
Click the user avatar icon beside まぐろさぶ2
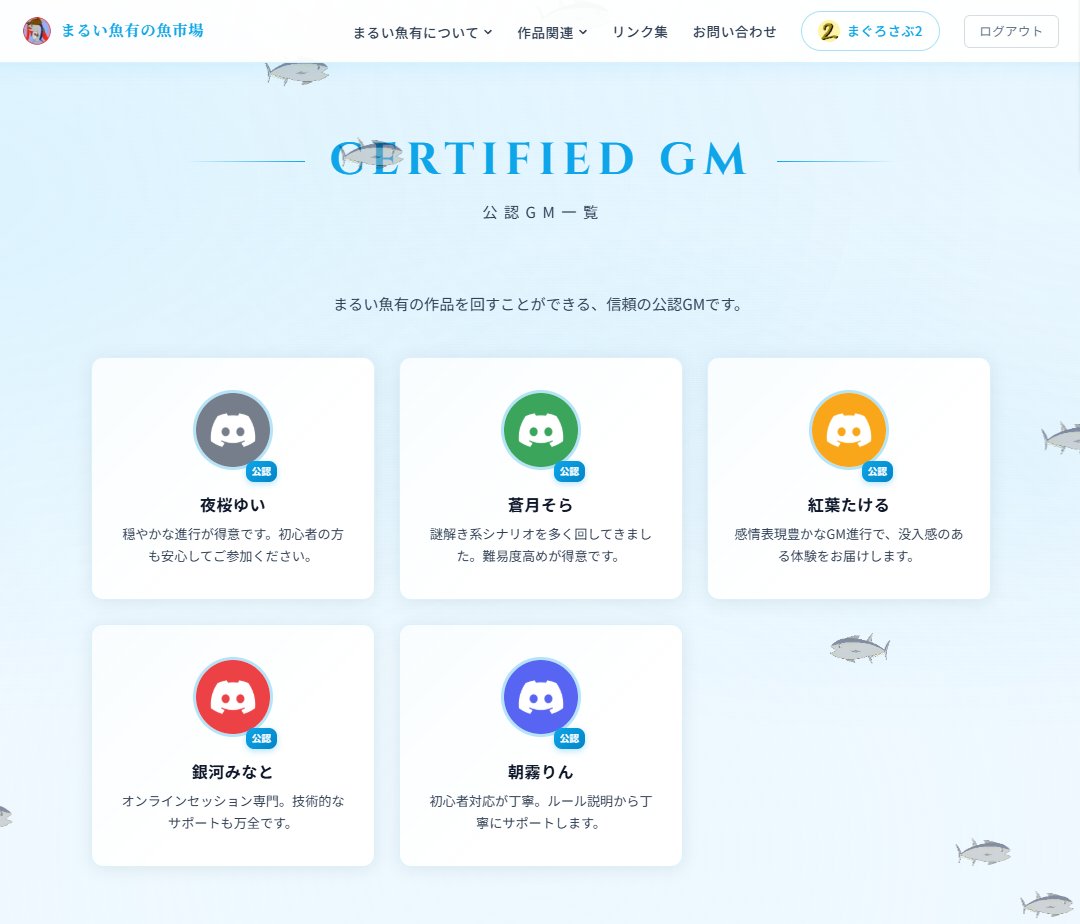pyautogui.click(x=829, y=31)
